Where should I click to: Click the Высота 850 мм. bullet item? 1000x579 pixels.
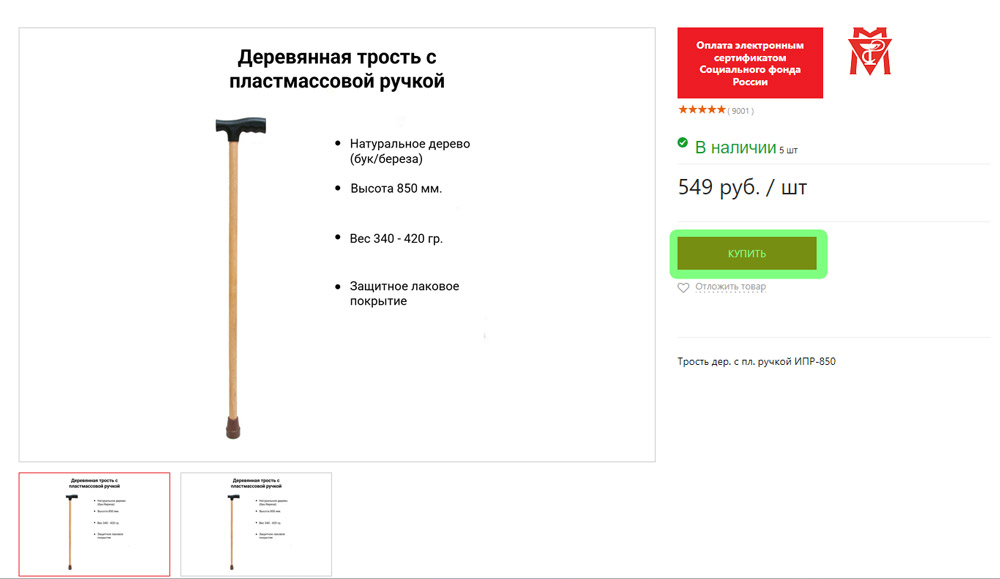point(396,189)
